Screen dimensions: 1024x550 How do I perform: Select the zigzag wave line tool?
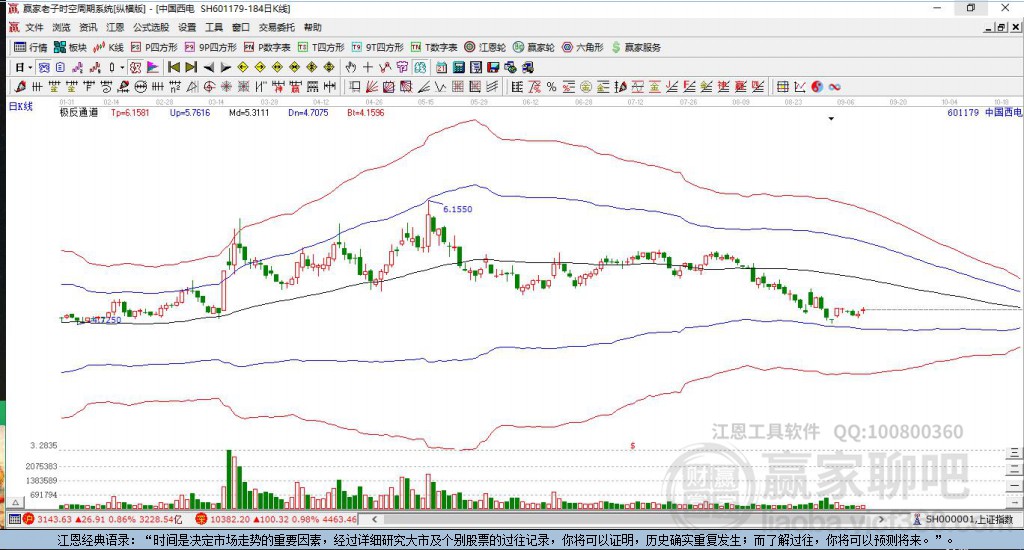tap(441, 86)
